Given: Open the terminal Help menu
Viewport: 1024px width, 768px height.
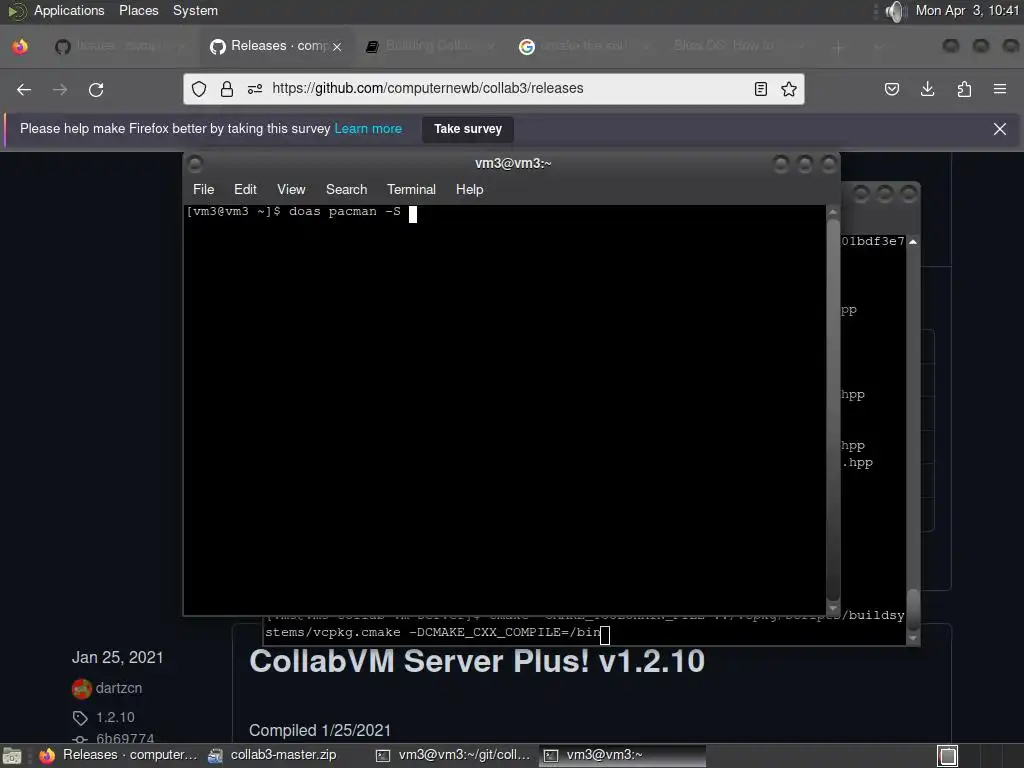Looking at the screenshot, I should click(x=469, y=189).
